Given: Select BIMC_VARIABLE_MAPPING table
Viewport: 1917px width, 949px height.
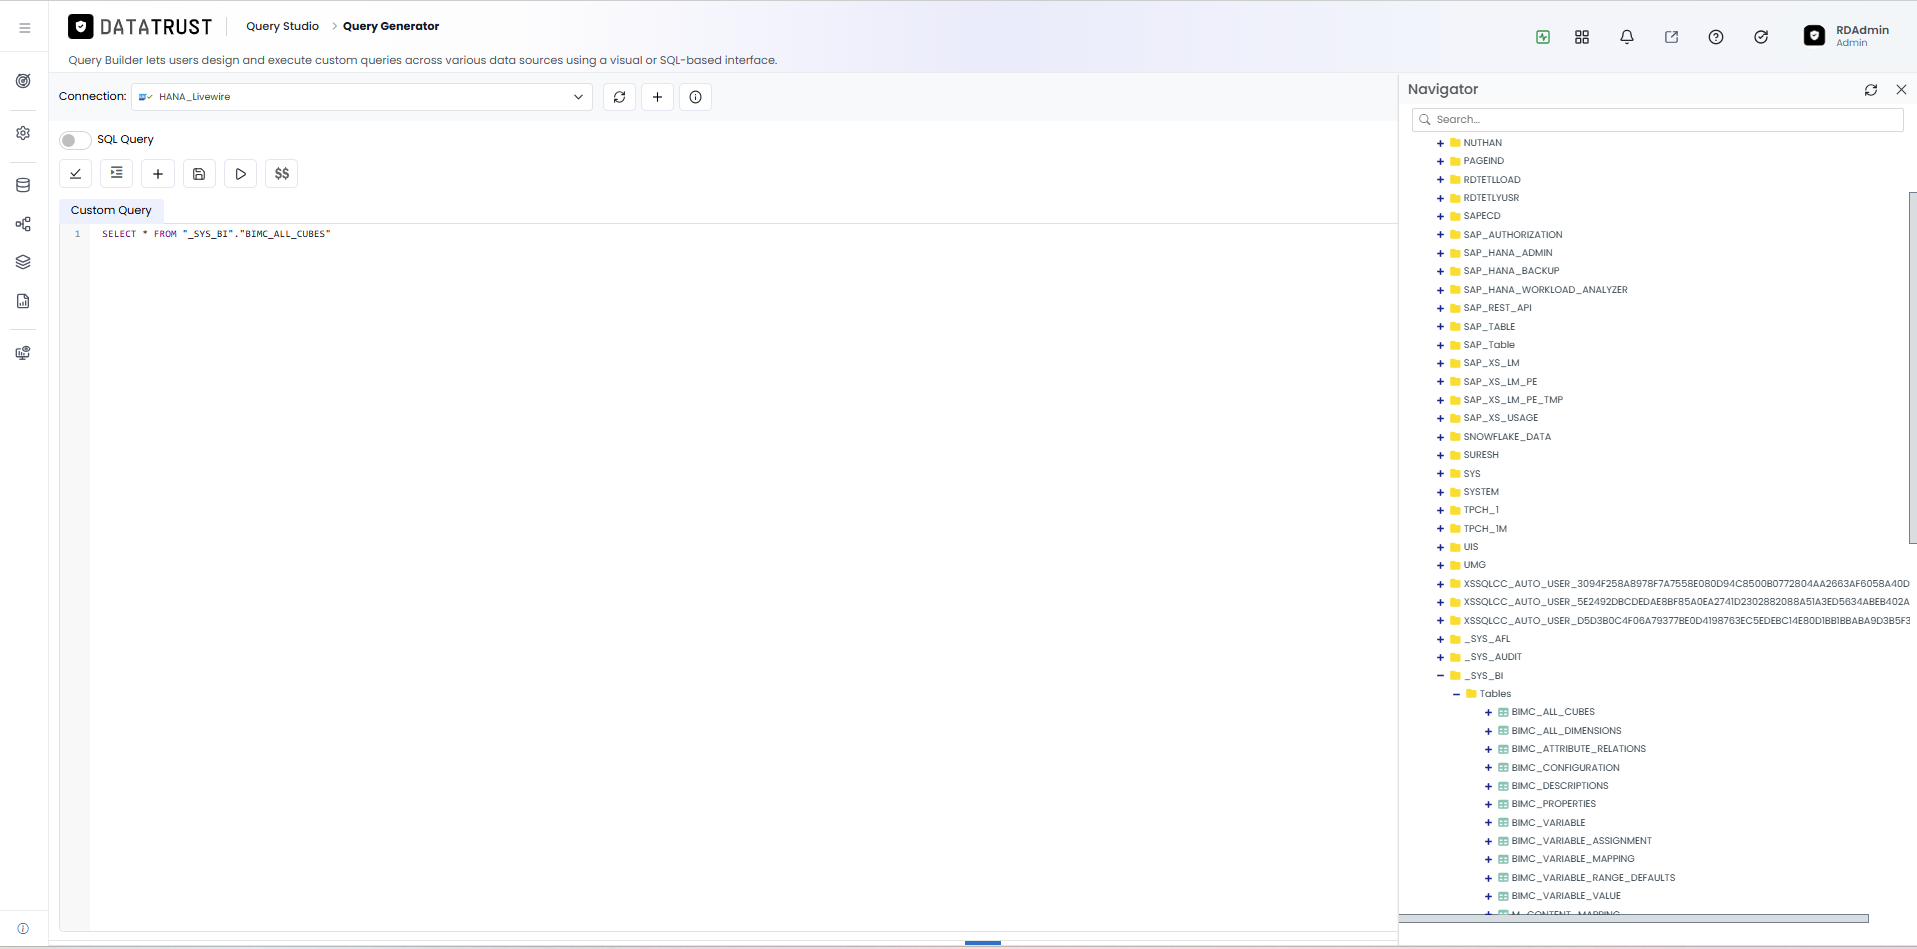Looking at the screenshot, I should [x=1572, y=859].
